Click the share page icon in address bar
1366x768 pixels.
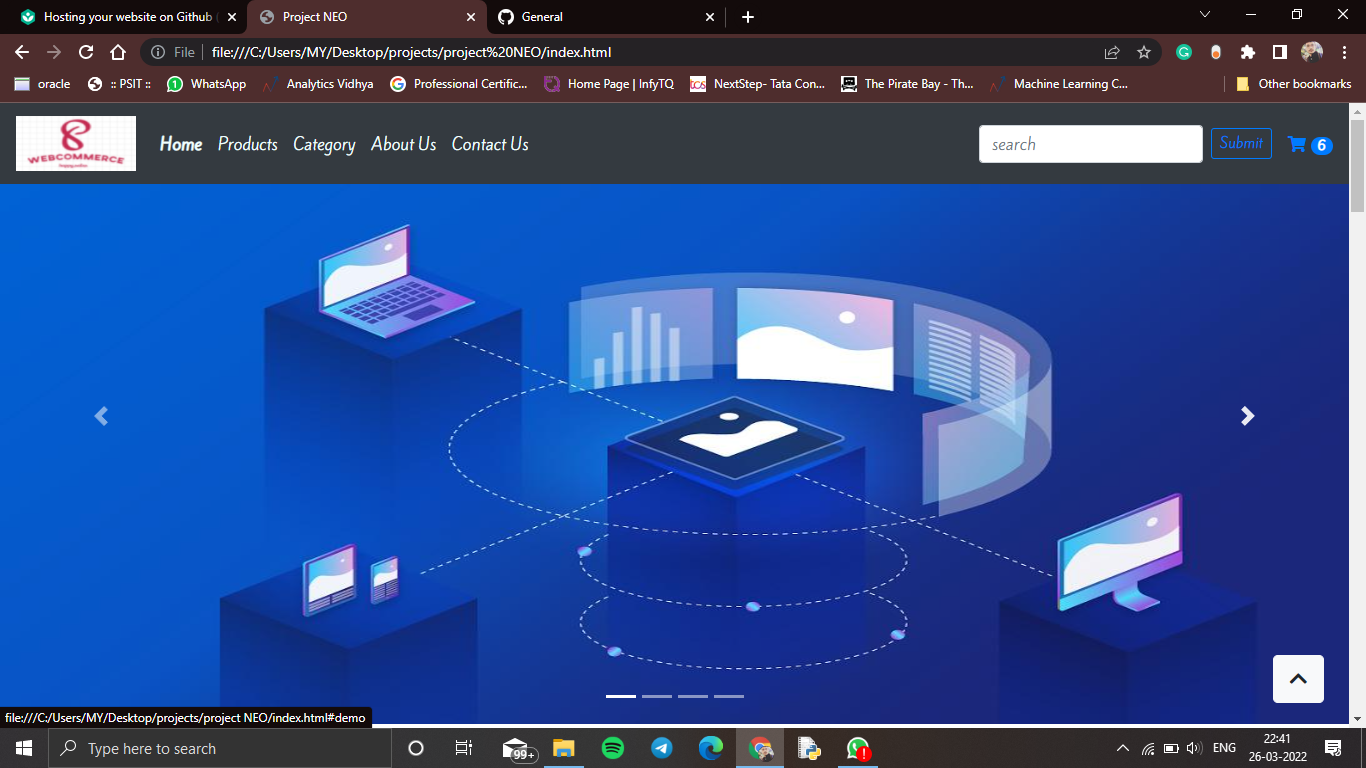[1112, 52]
